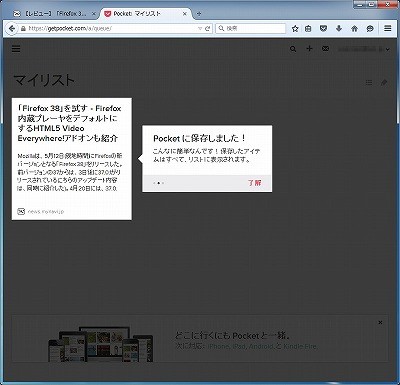Expand the URL bar history dropdown arrow
The width and height of the screenshot is (400, 385).
click(200, 29)
